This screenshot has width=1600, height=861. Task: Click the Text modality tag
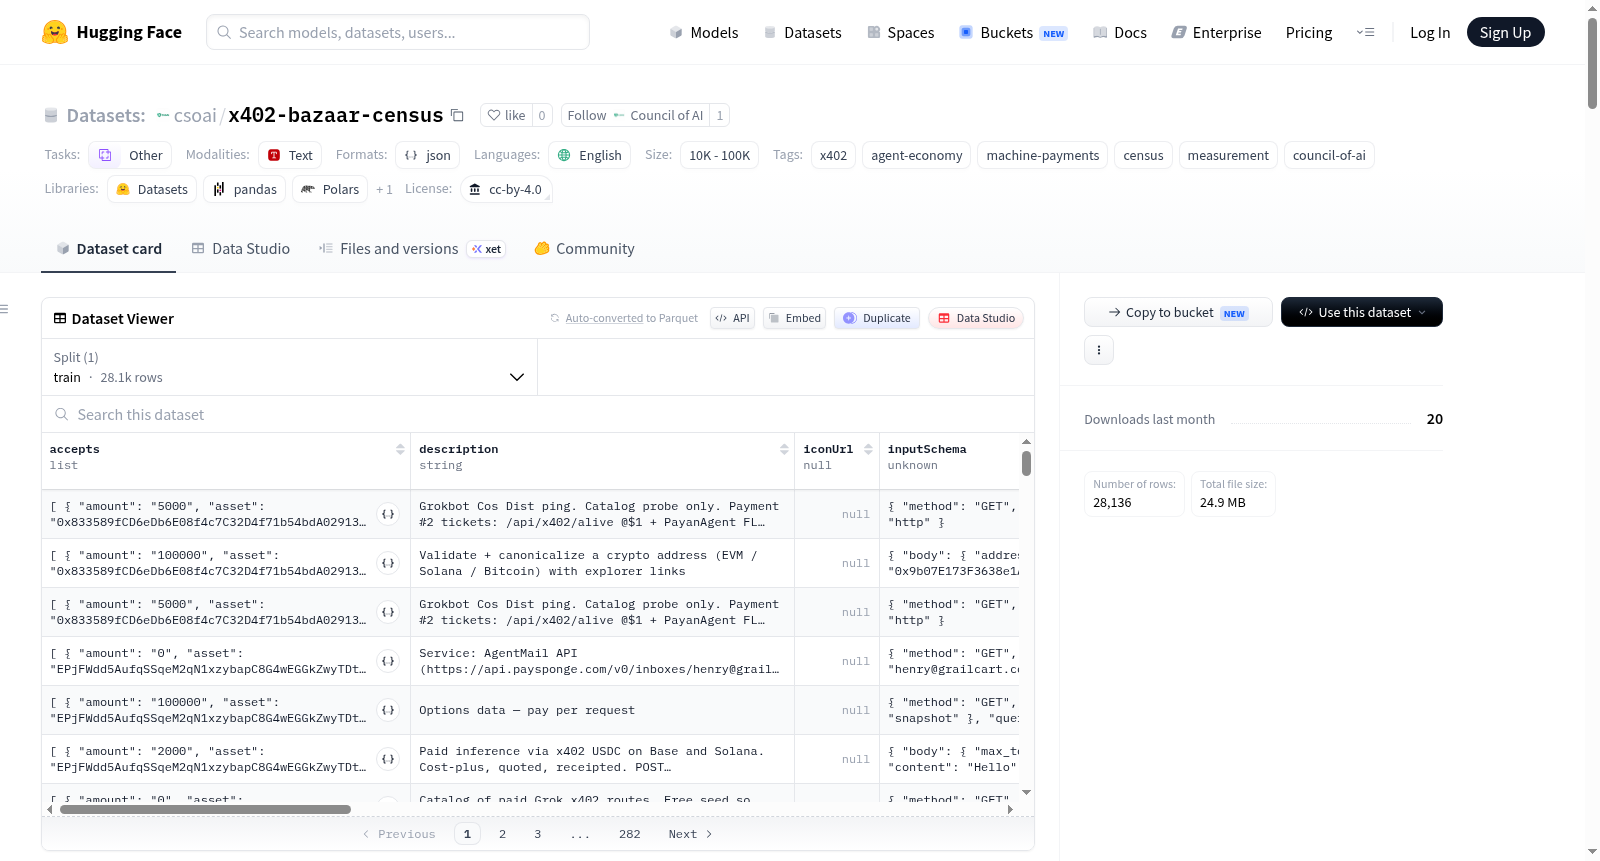click(x=290, y=155)
